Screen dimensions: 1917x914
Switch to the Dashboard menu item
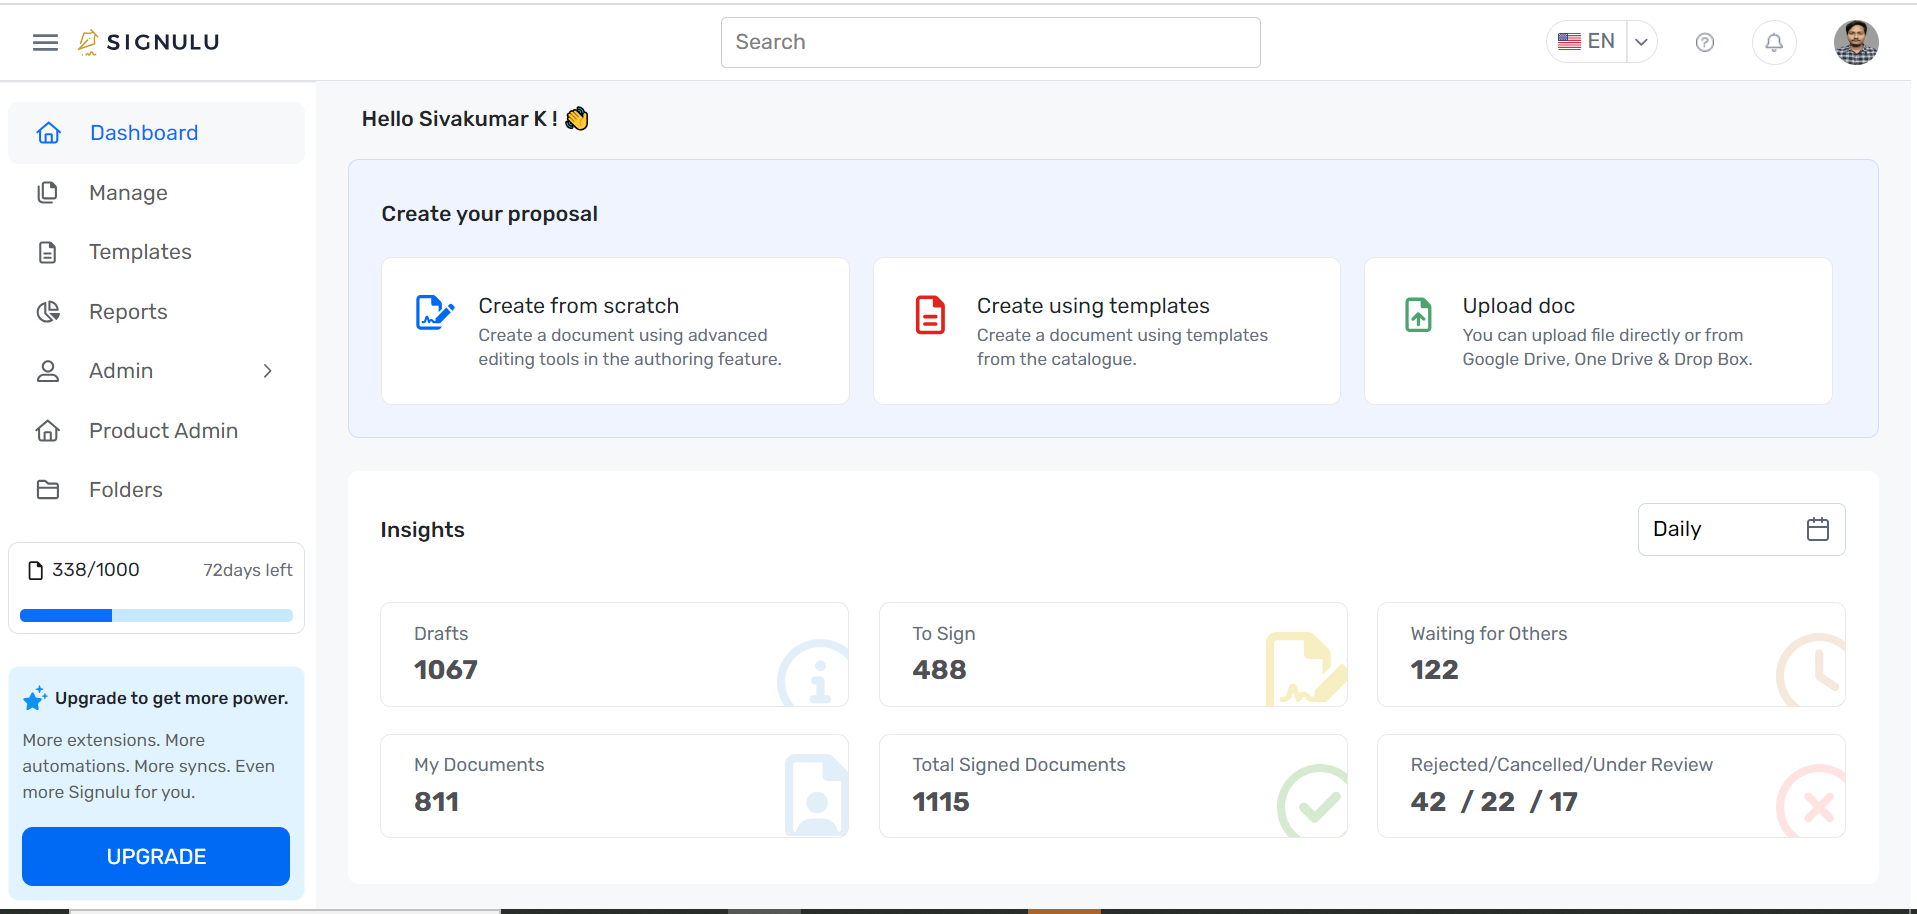click(143, 132)
